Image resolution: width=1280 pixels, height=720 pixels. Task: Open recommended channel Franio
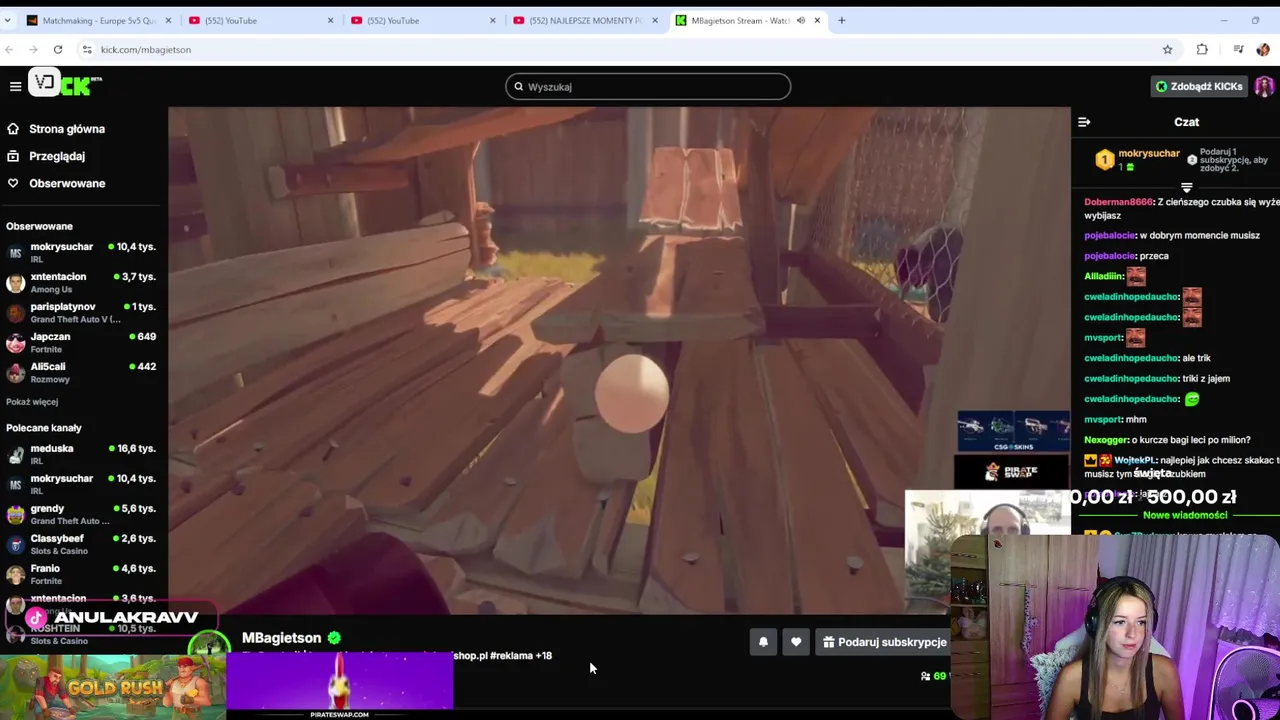81,574
